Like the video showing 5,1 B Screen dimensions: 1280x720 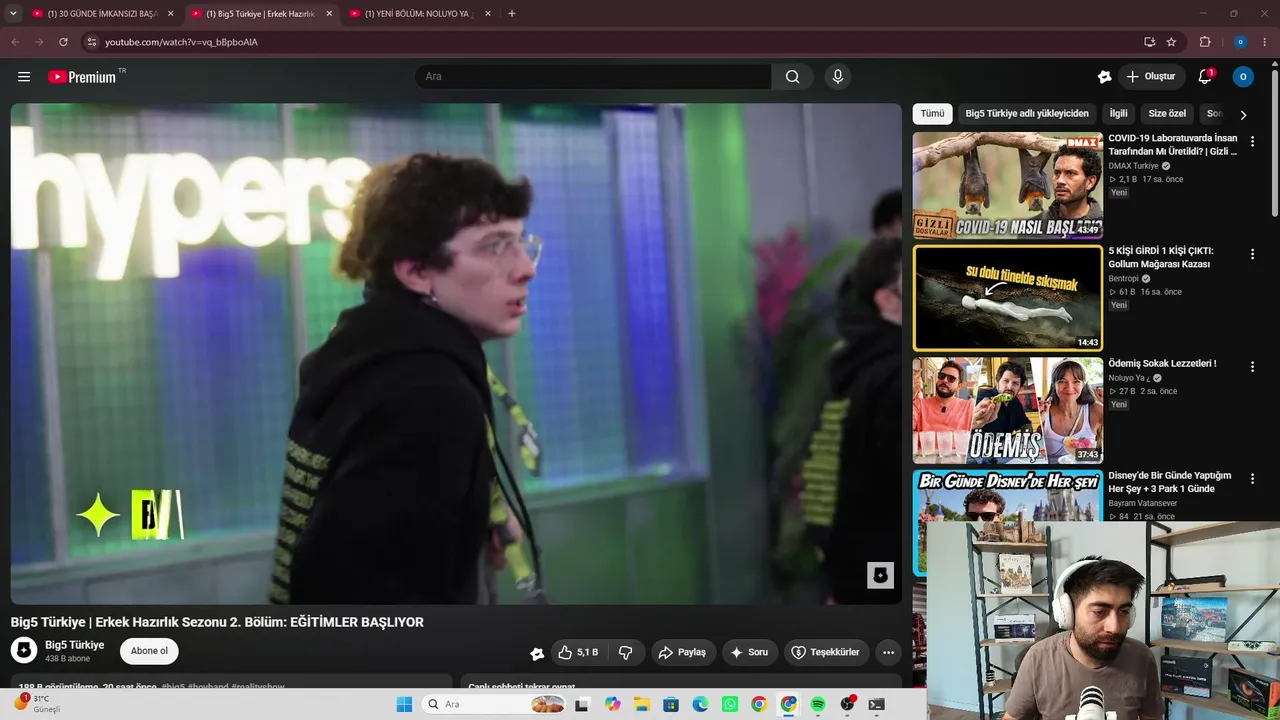point(578,652)
